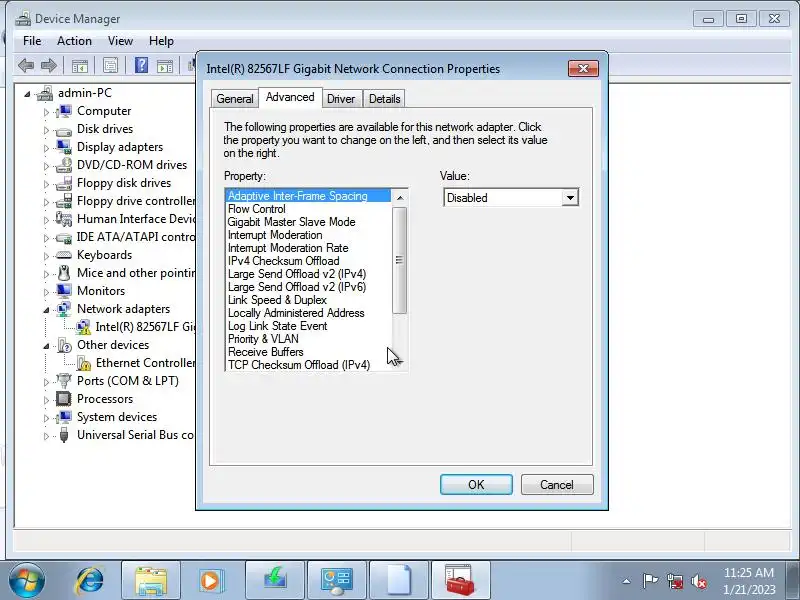Click the muted volume tray icon

(x=699, y=581)
